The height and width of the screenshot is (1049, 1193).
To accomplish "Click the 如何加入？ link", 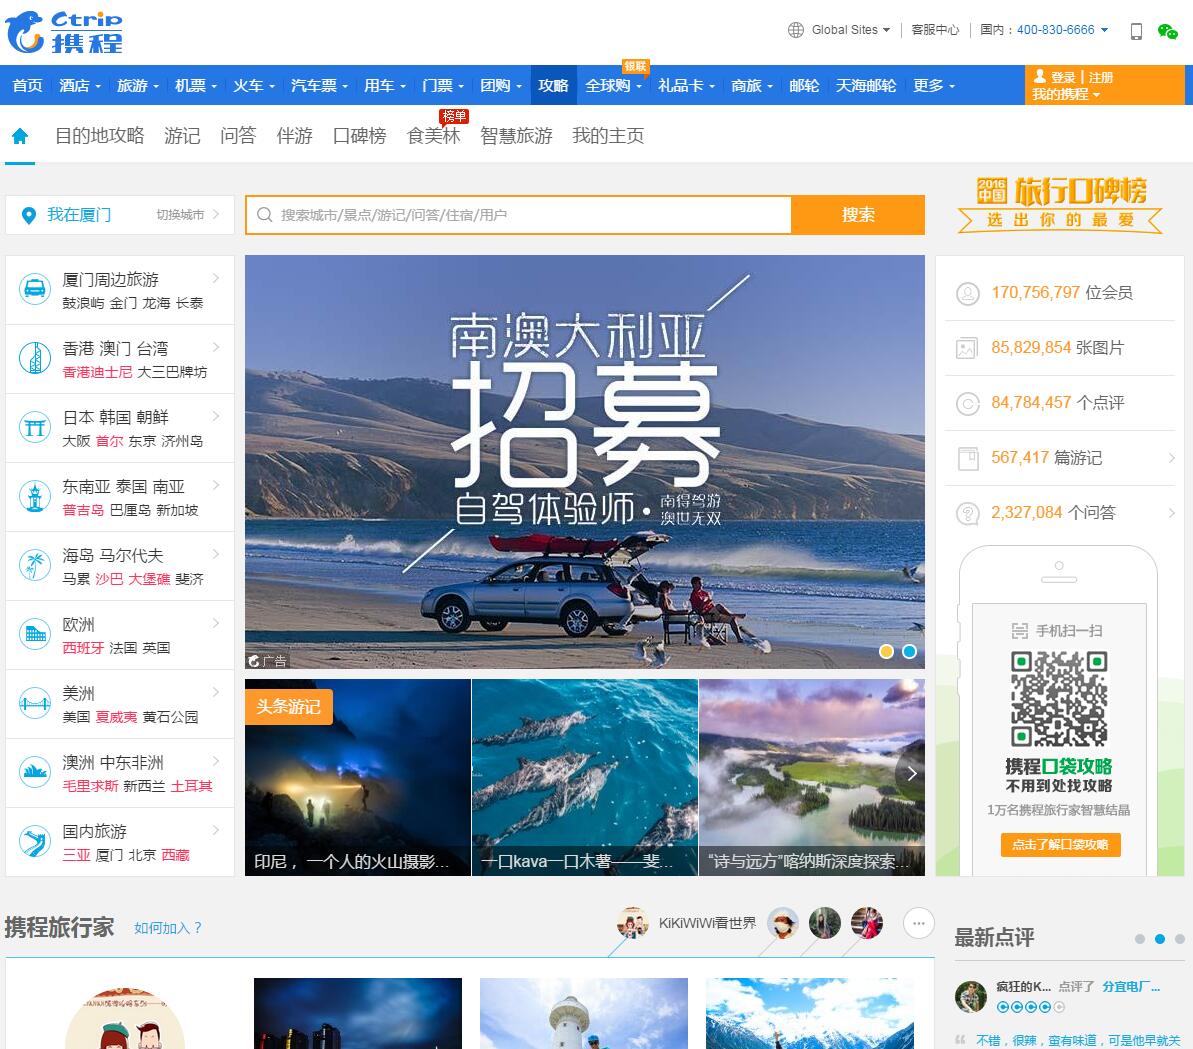I will pyautogui.click(x=168, y=928).
